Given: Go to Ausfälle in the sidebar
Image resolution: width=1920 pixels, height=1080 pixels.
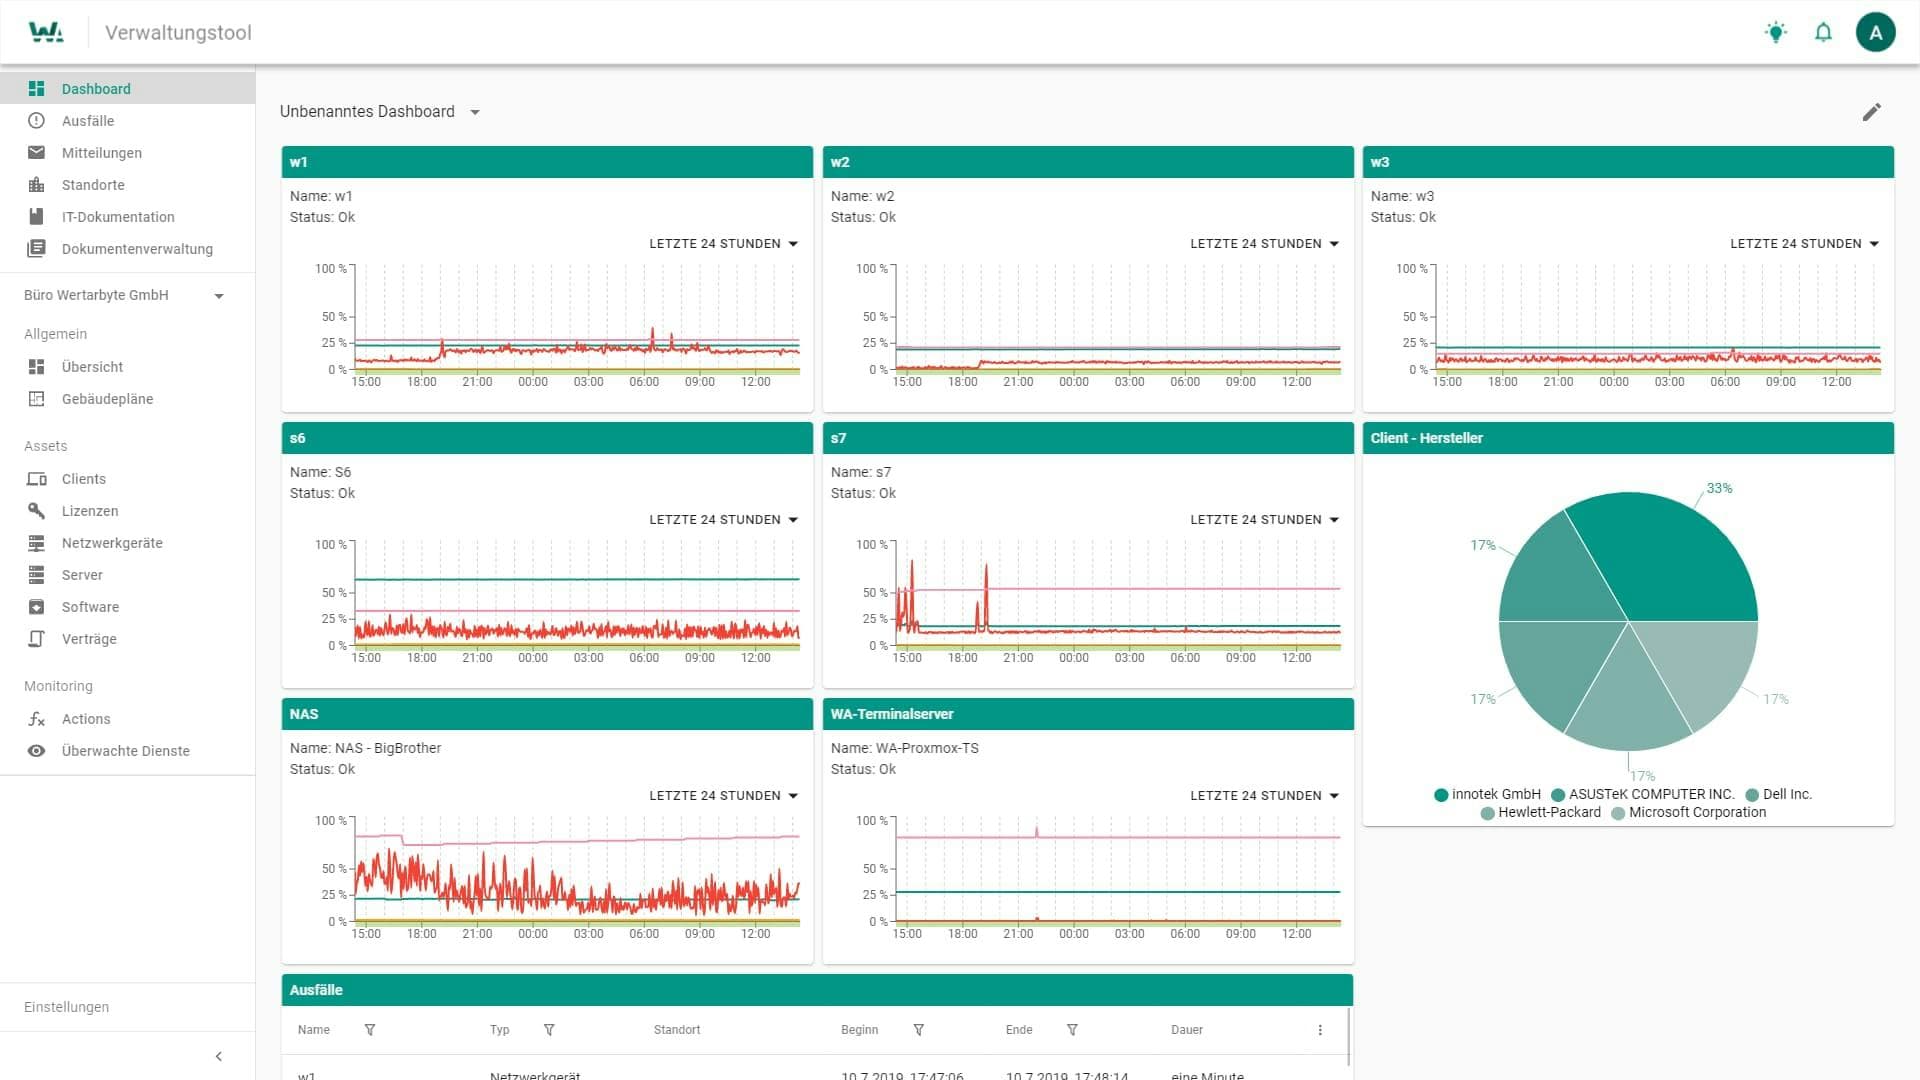Looking at the screenshot, I should click(88, 121).
